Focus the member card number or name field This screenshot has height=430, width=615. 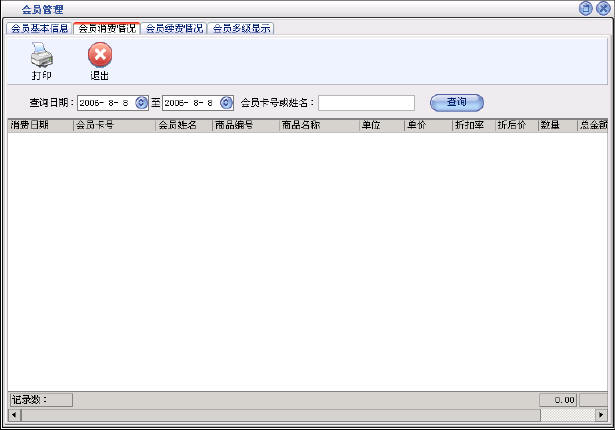click(x=366, y=102)
